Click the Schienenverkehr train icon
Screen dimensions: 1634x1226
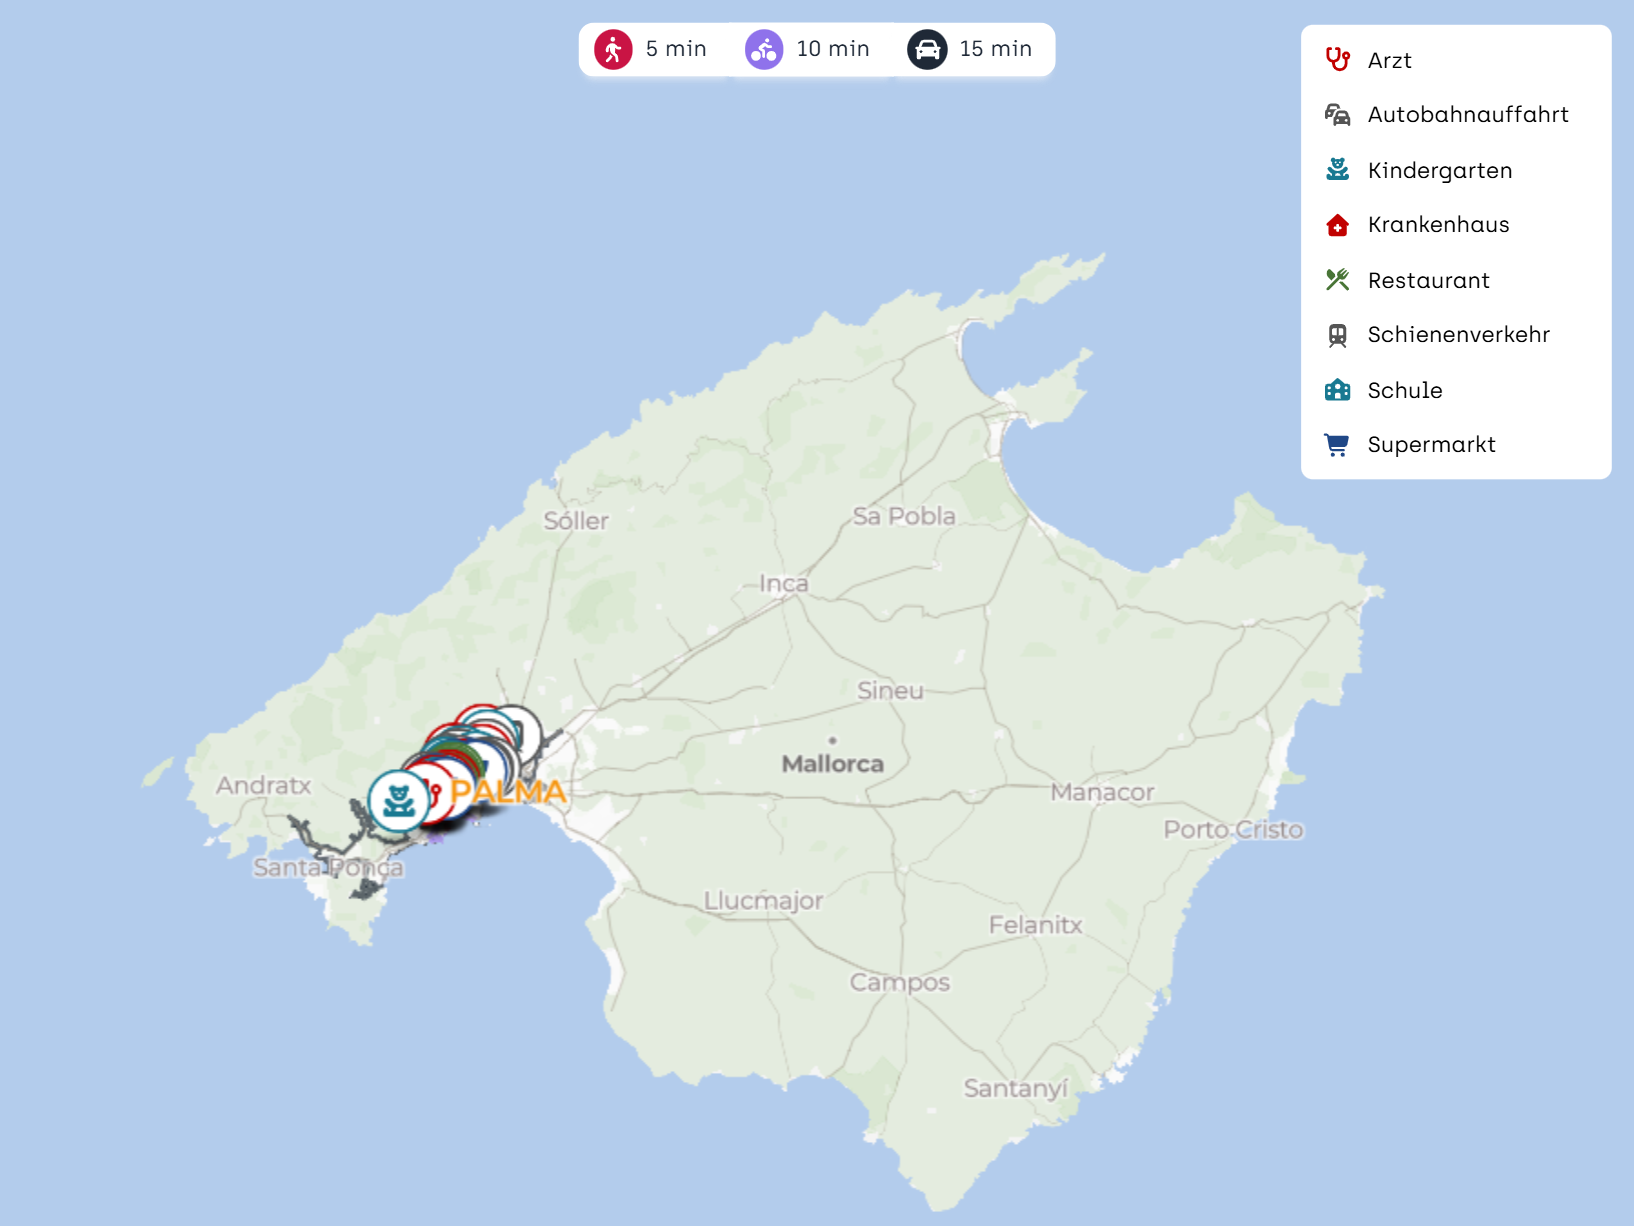[1337, 335]
